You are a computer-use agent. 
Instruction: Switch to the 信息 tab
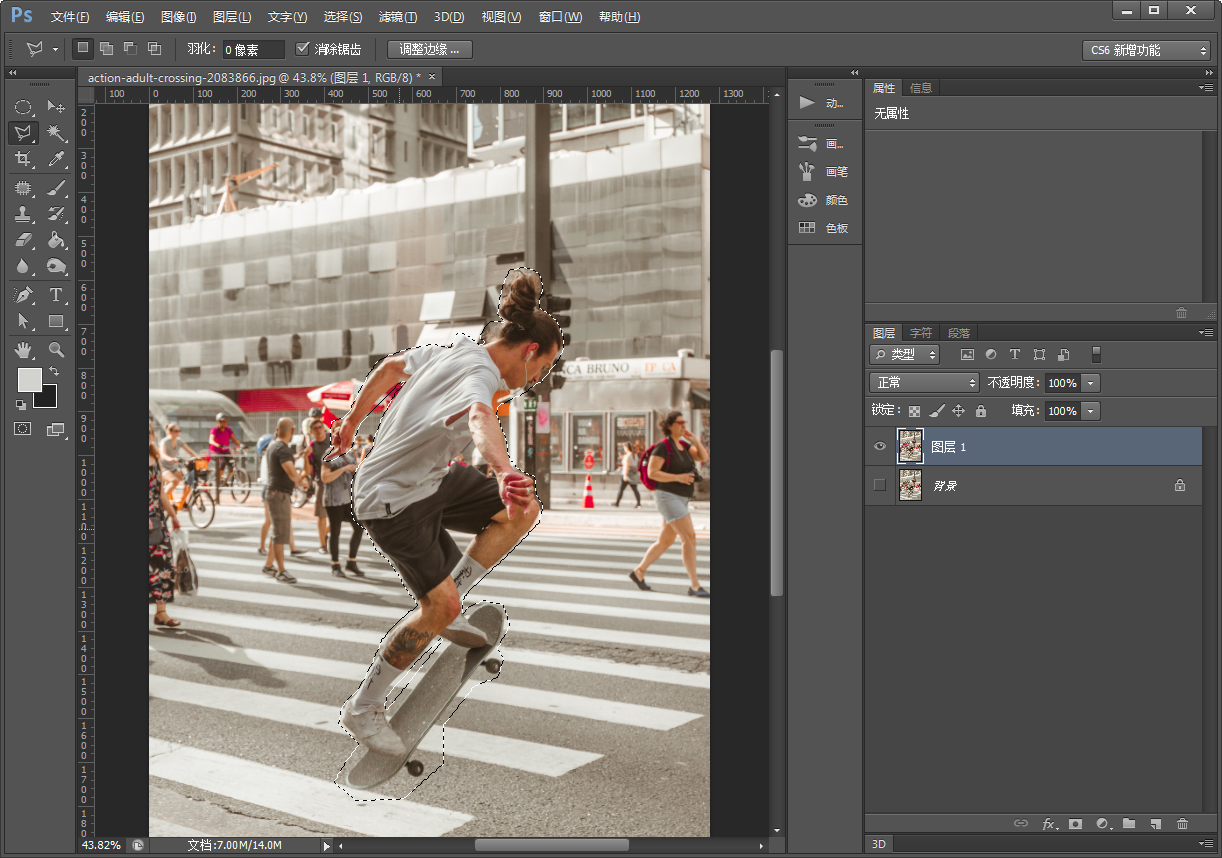[x=921, y=88]
